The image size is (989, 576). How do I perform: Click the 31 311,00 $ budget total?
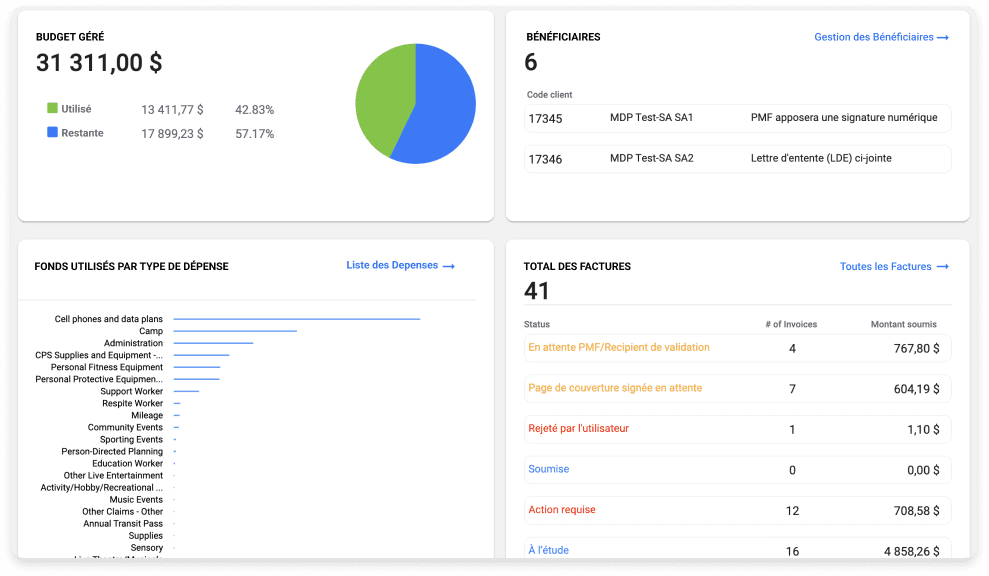click(x=99, y=63)
